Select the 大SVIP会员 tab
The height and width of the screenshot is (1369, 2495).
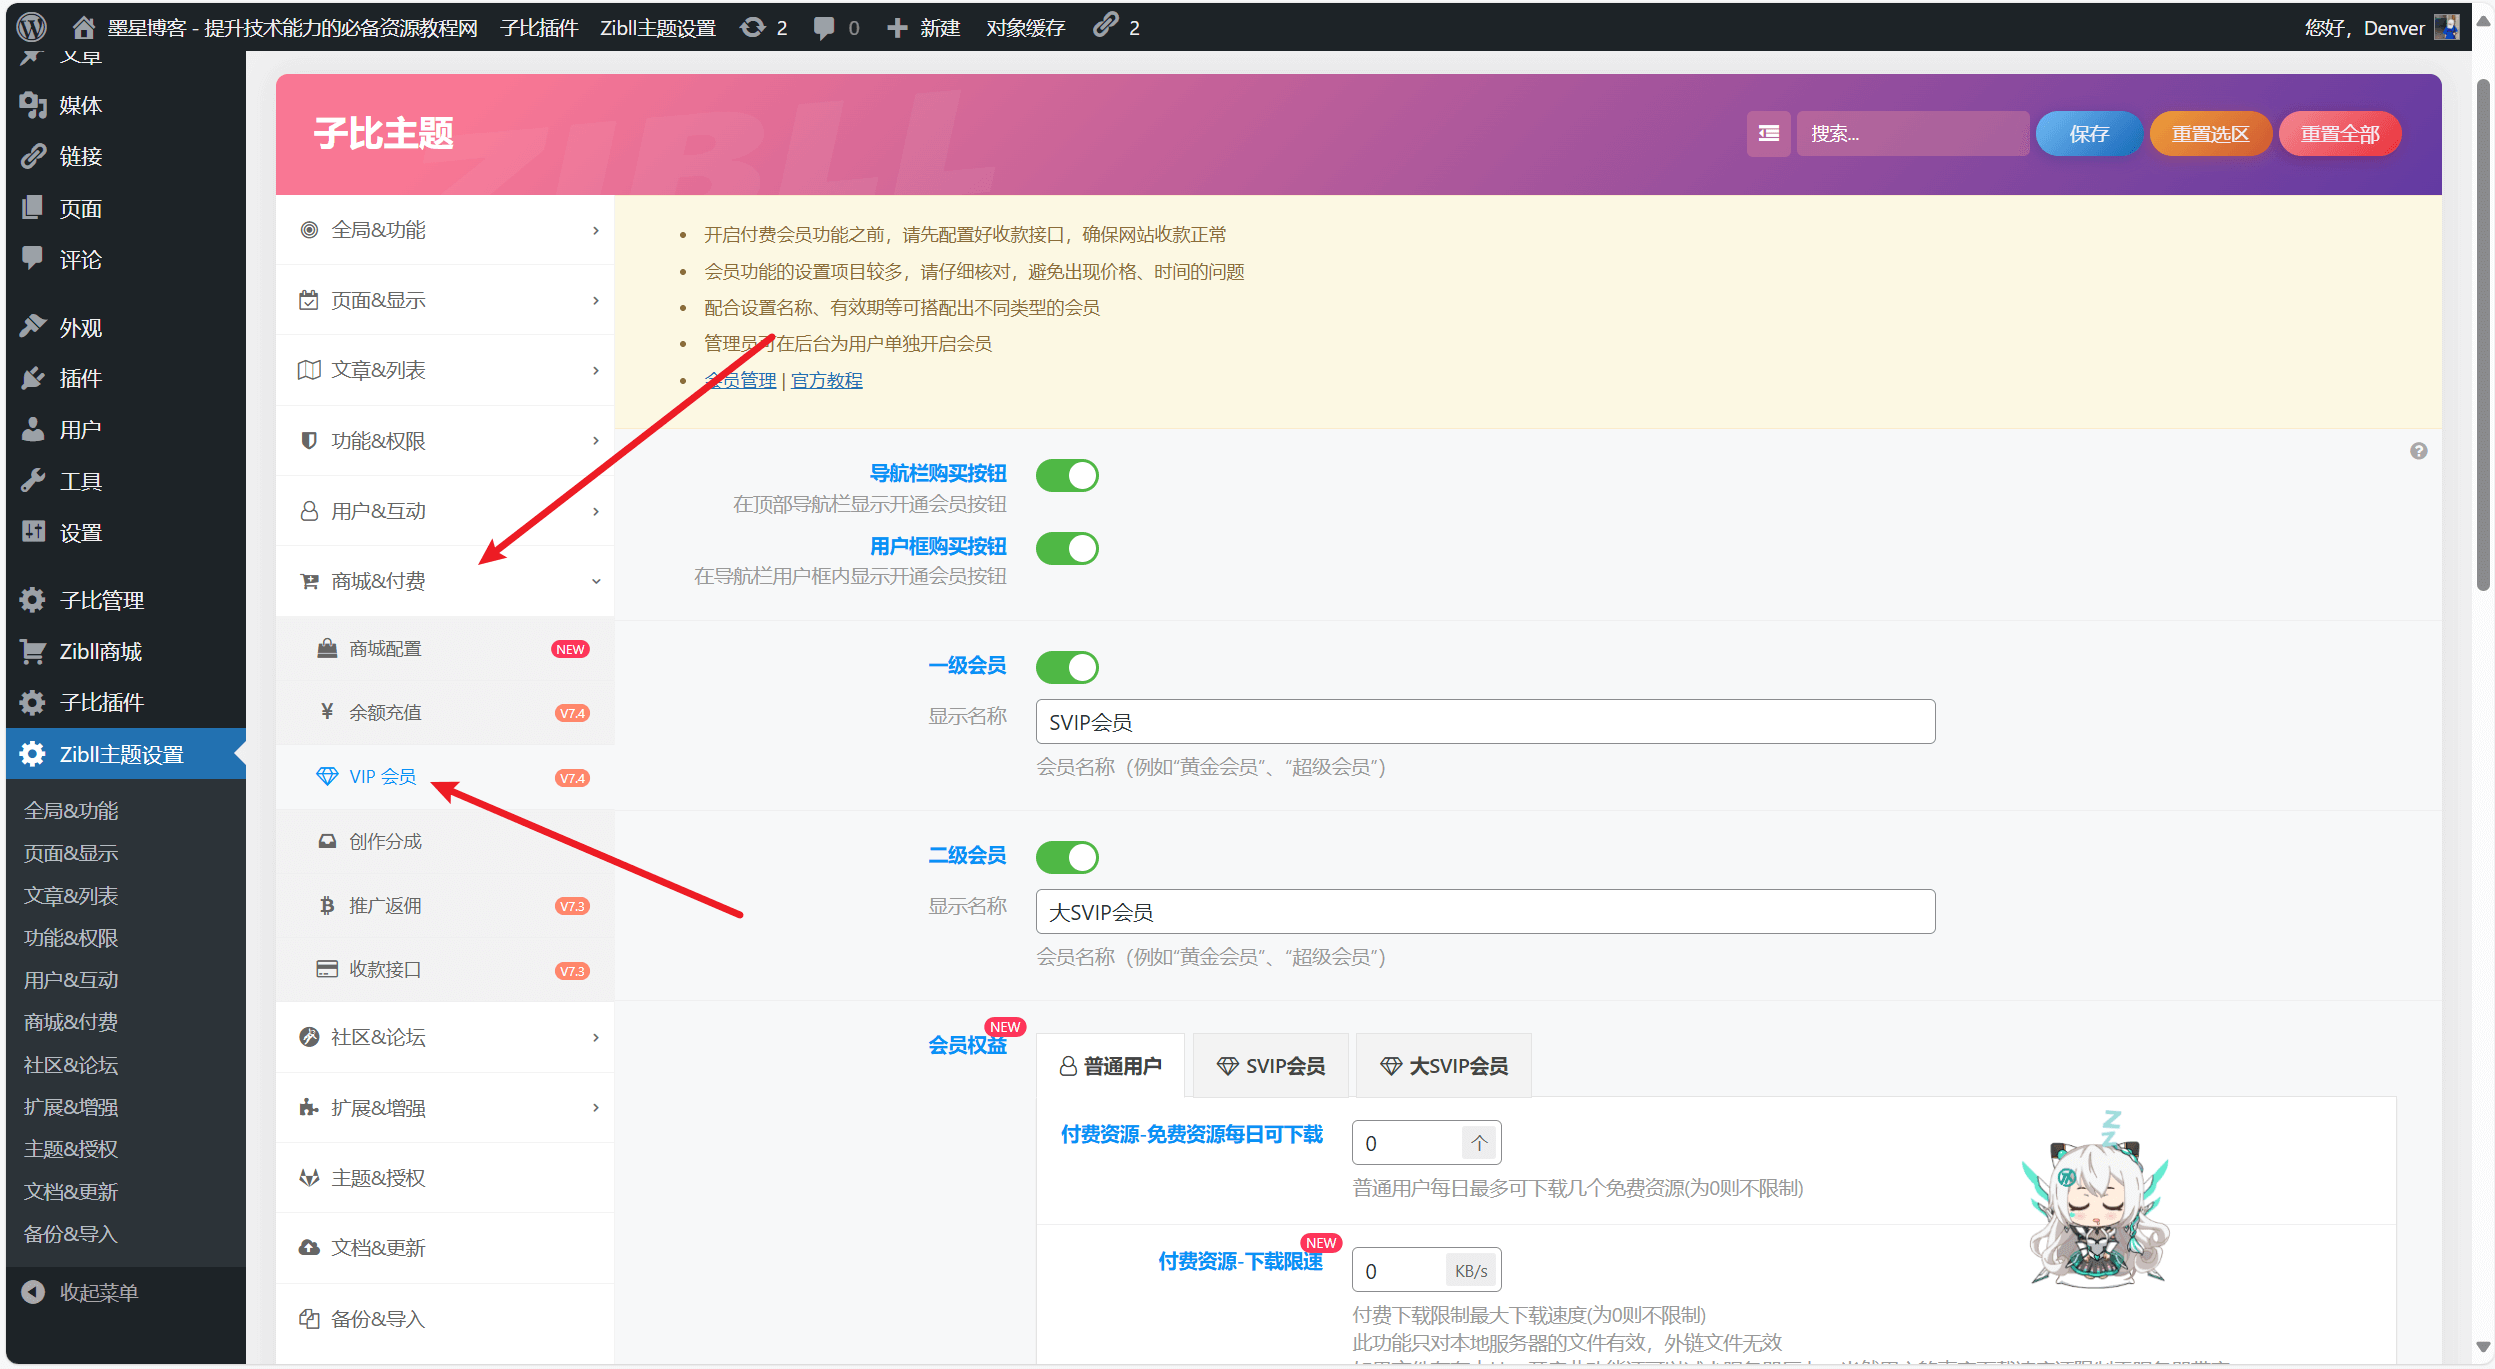coord(1443,1066)
